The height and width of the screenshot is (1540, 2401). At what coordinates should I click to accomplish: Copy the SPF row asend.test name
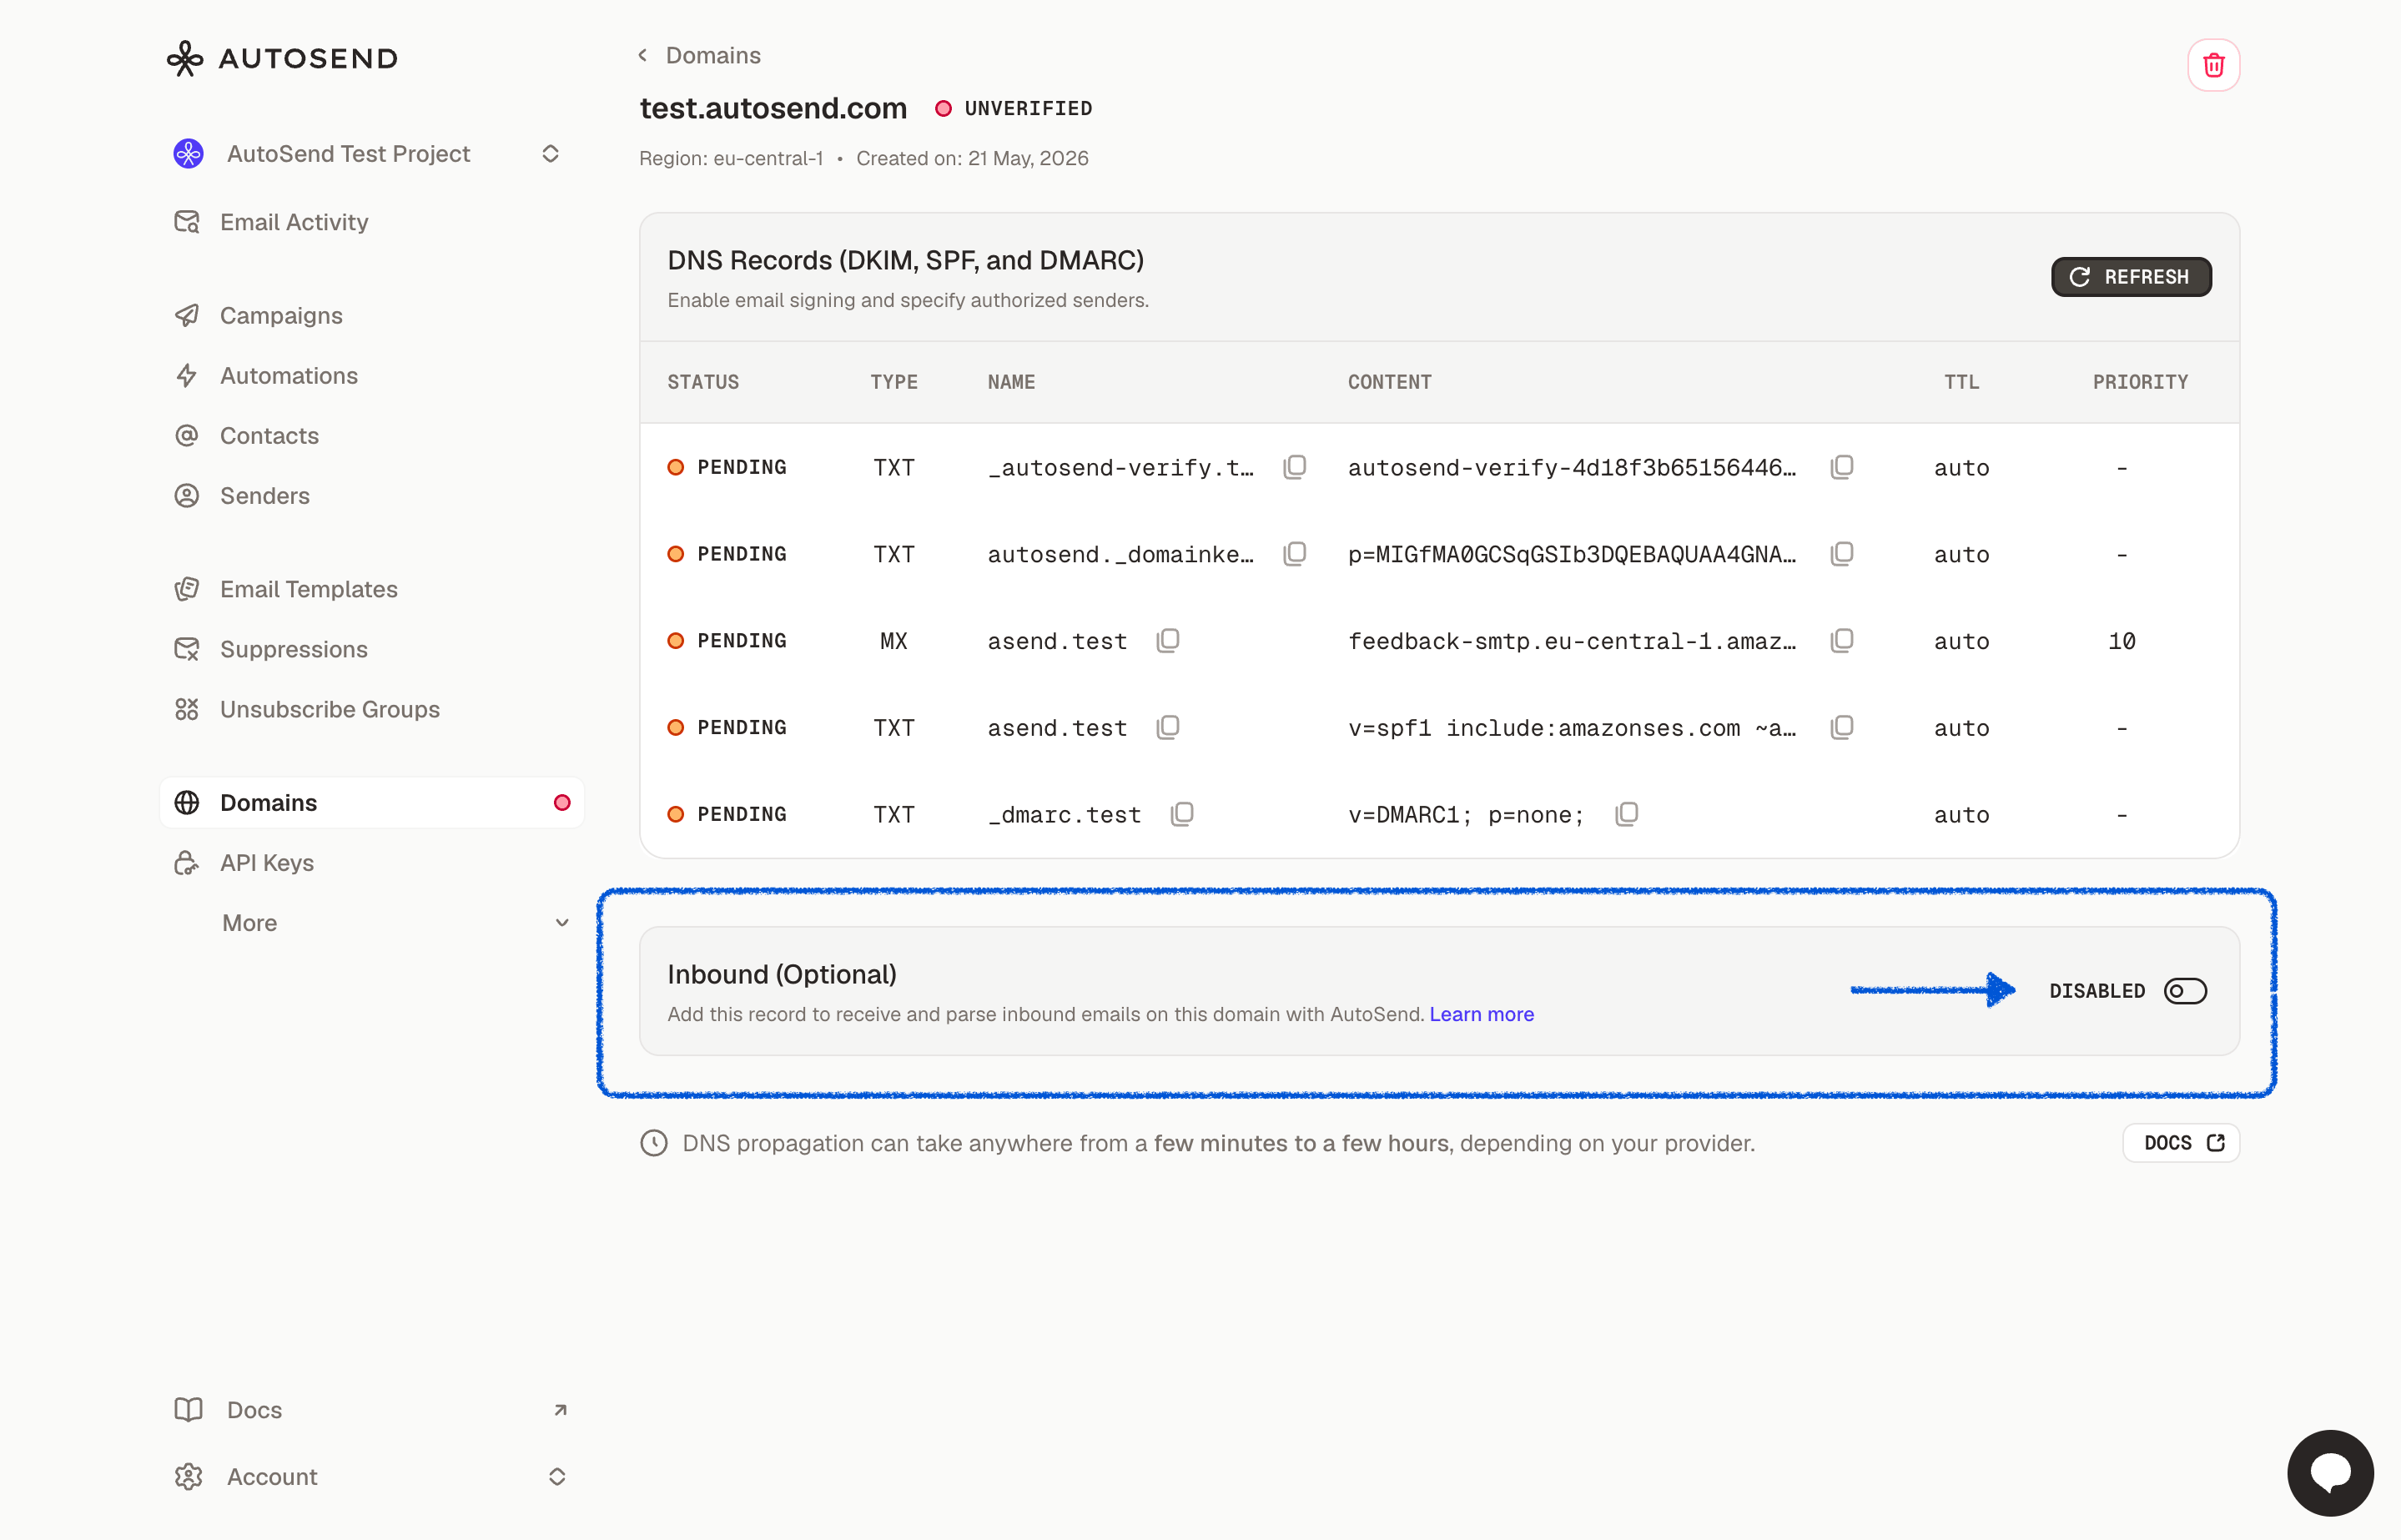point(1168,728)
